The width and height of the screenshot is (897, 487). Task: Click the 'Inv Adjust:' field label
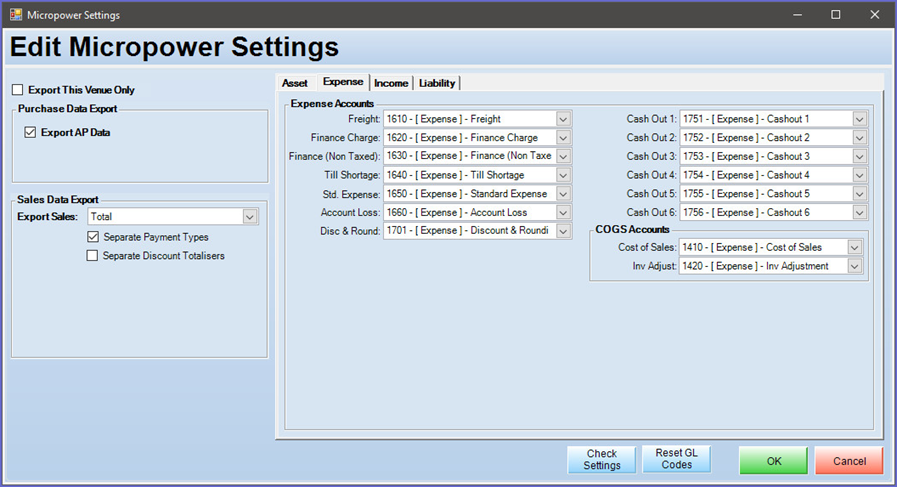coord(654,266)
